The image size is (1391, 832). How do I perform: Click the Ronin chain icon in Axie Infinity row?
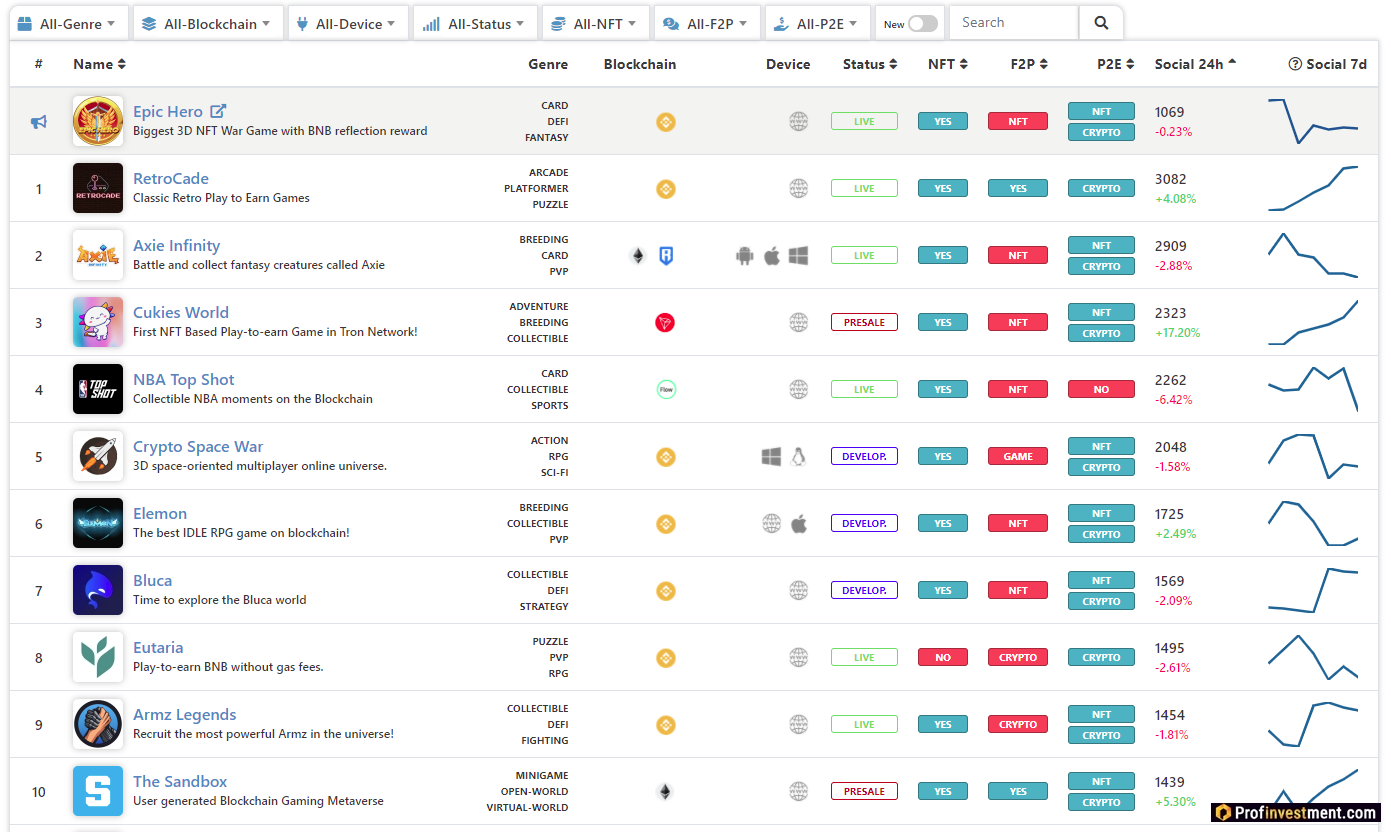pos(666,256)
